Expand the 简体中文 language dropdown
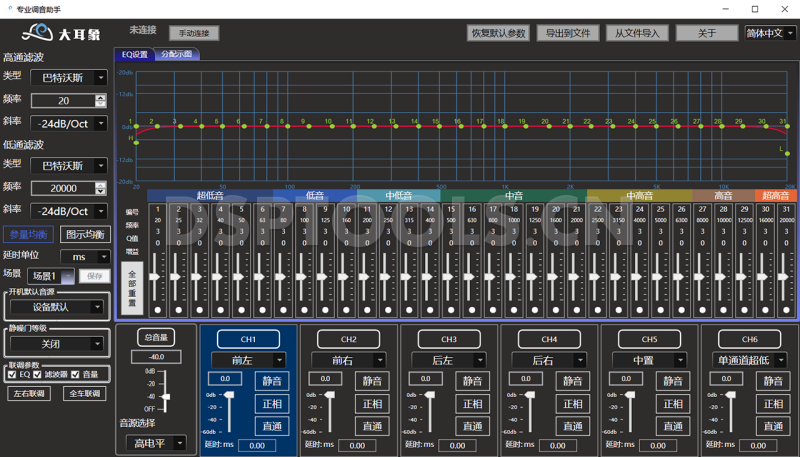 point(770,33)
